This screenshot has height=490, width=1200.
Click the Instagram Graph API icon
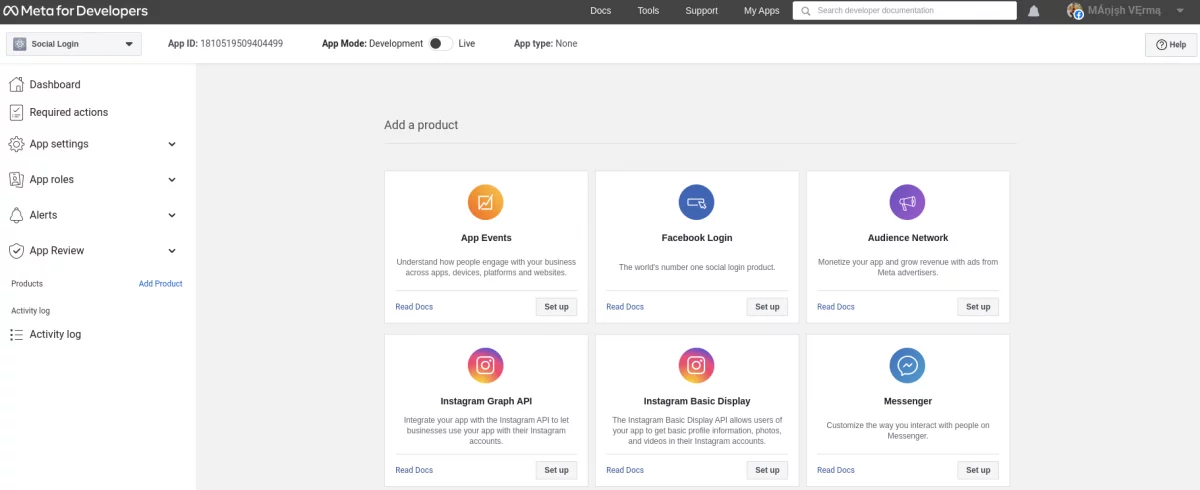(x=486, y=366)
